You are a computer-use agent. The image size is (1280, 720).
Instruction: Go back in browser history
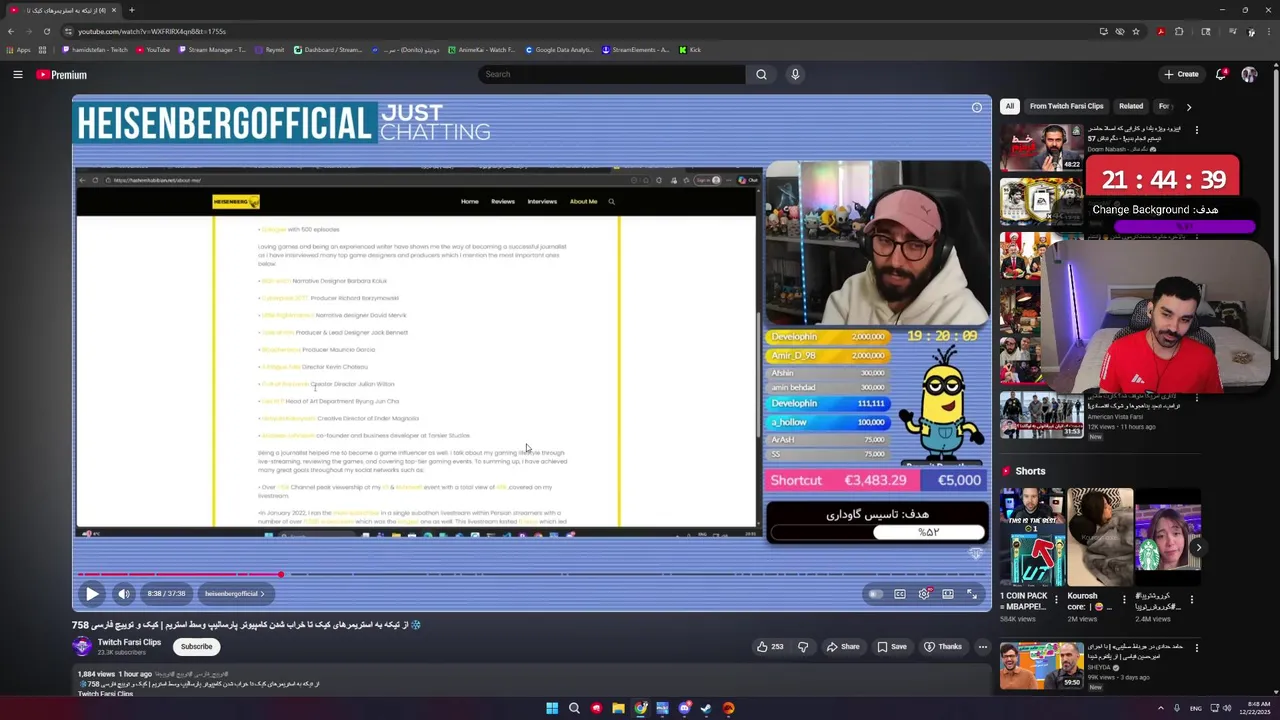tap(11, 31)
